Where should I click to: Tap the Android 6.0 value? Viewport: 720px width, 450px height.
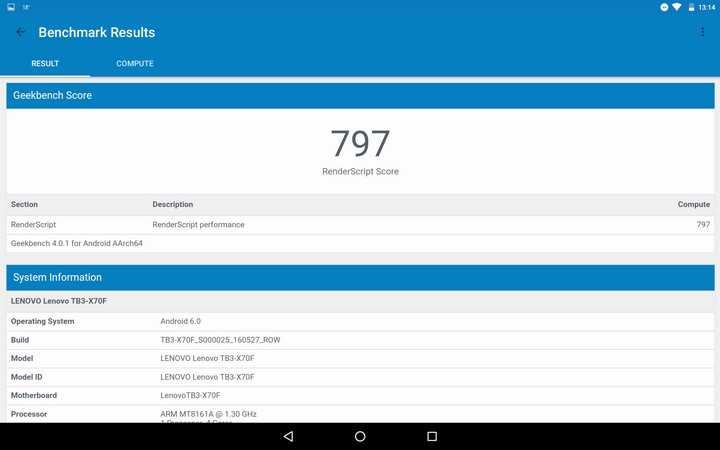click(x=180, y=321)
